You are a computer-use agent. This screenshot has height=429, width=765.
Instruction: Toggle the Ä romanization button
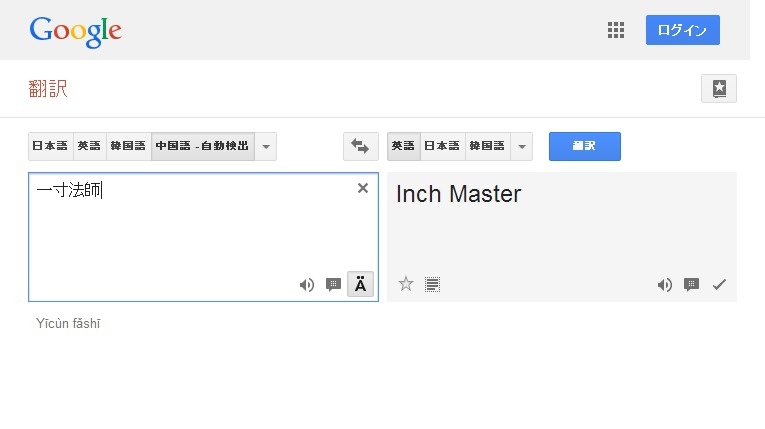(x=361, y=284)
